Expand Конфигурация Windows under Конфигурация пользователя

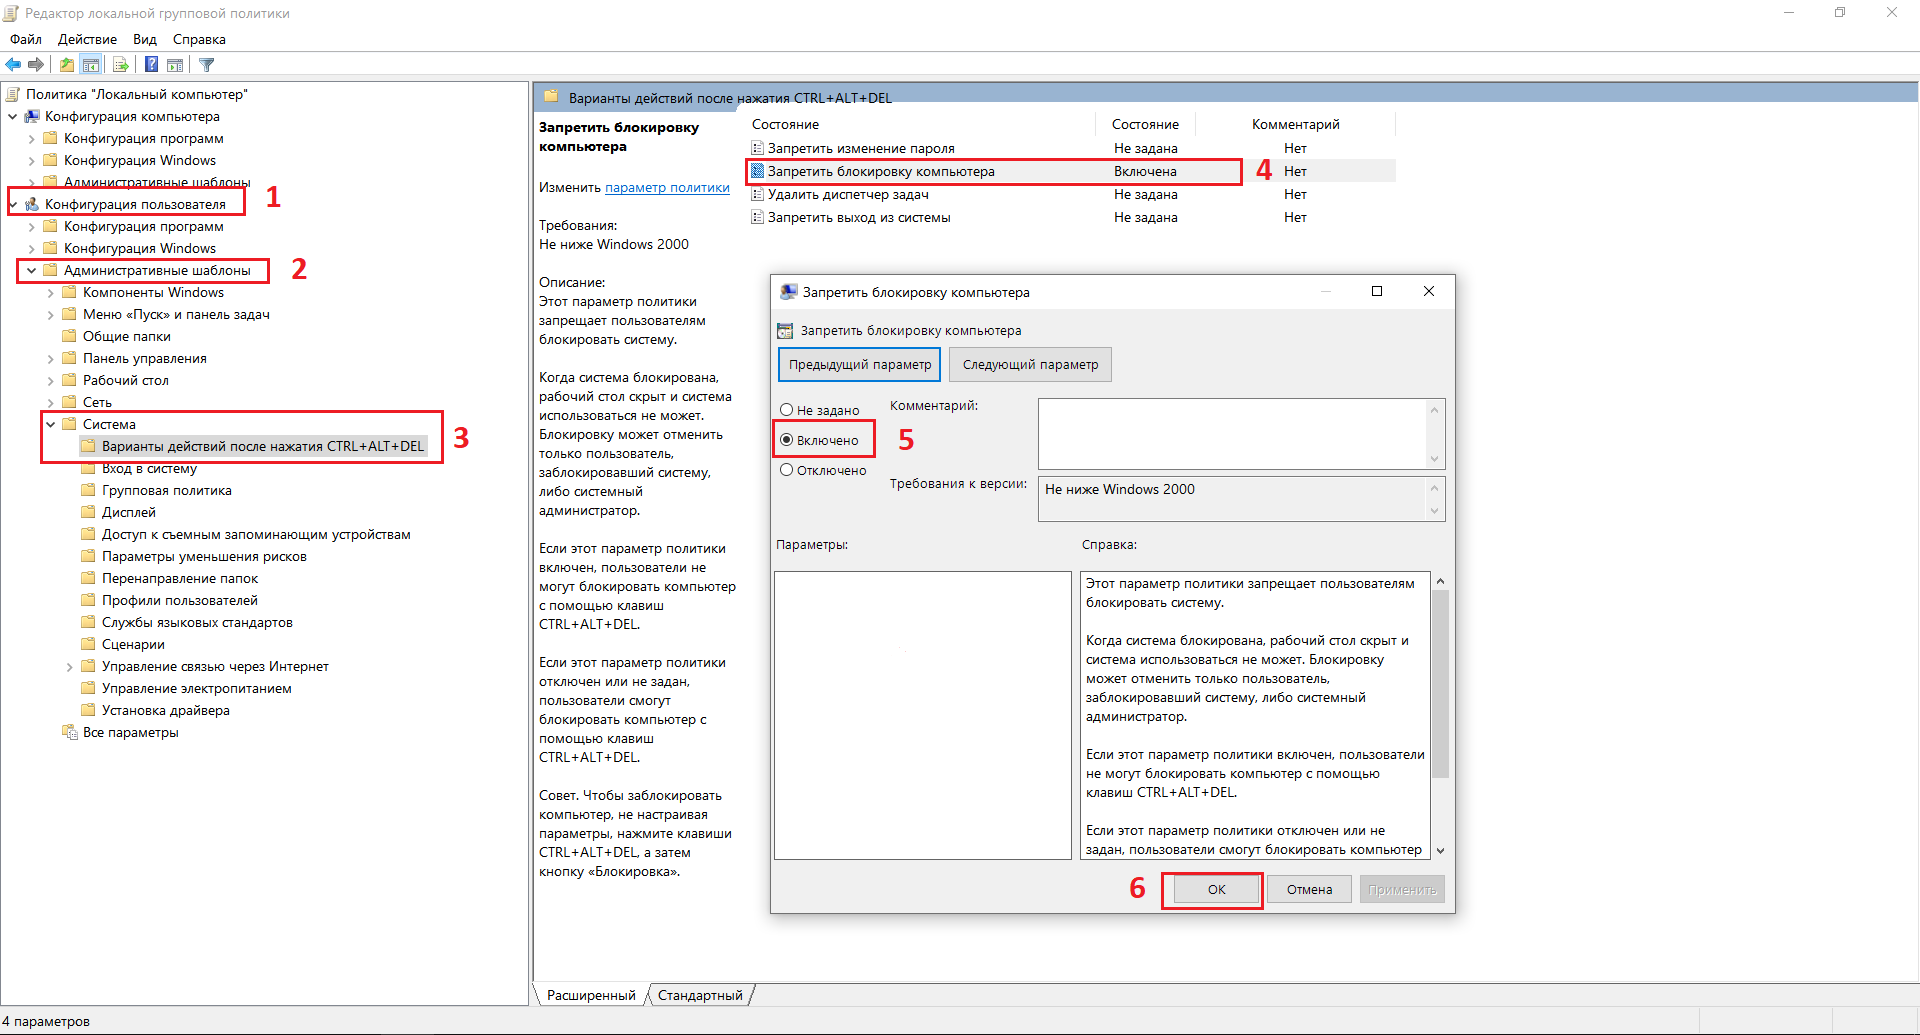point(32,248)
